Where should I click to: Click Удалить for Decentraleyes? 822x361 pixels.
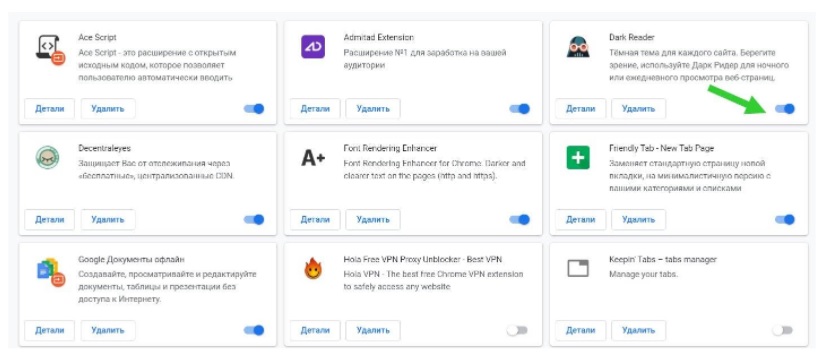(108, 220)
